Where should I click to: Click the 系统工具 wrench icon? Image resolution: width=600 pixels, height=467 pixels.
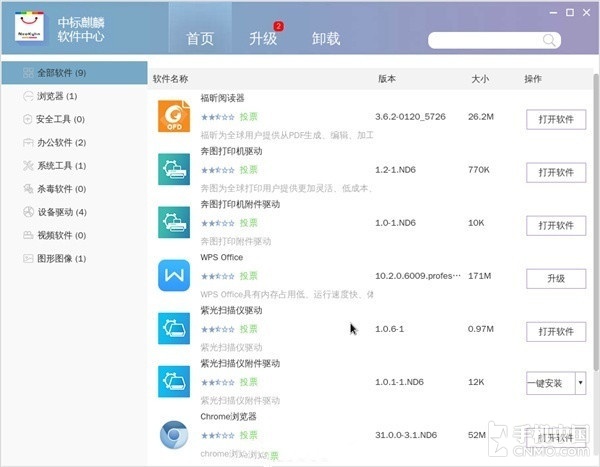(x=28, y=166)
